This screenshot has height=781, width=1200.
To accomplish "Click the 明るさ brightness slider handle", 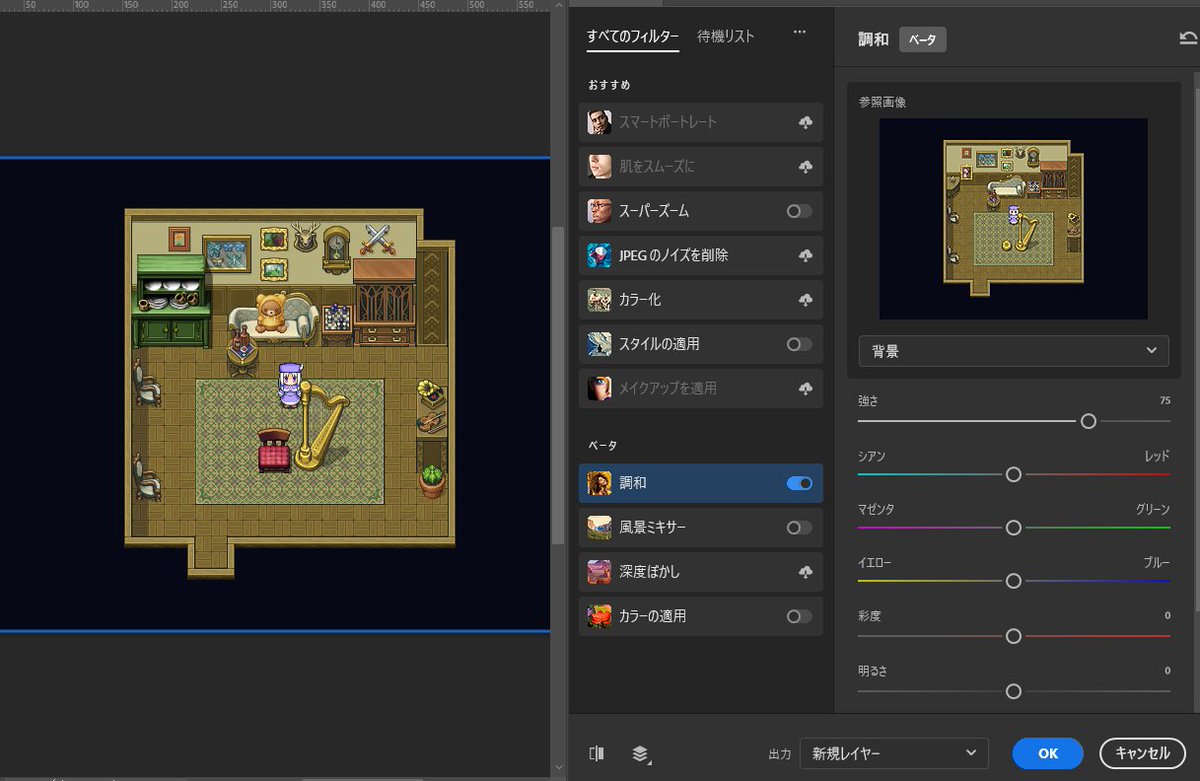I will (1013, 691).
